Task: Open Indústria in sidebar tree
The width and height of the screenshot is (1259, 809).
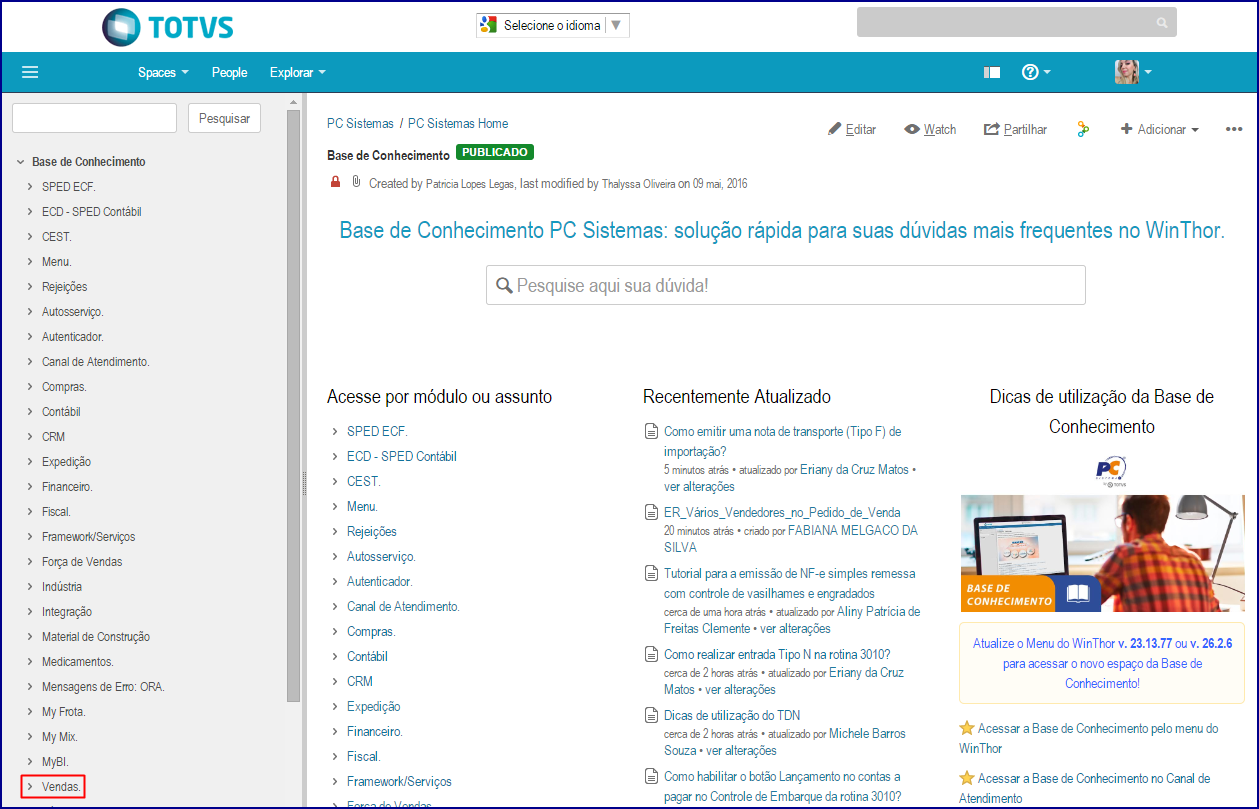Action: pyautogui.click(x=62, y=587)
